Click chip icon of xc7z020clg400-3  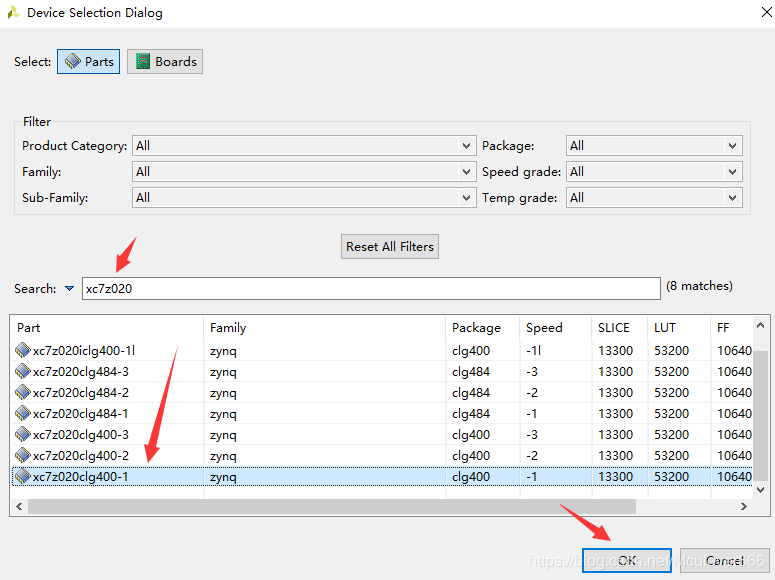[23, 434]
